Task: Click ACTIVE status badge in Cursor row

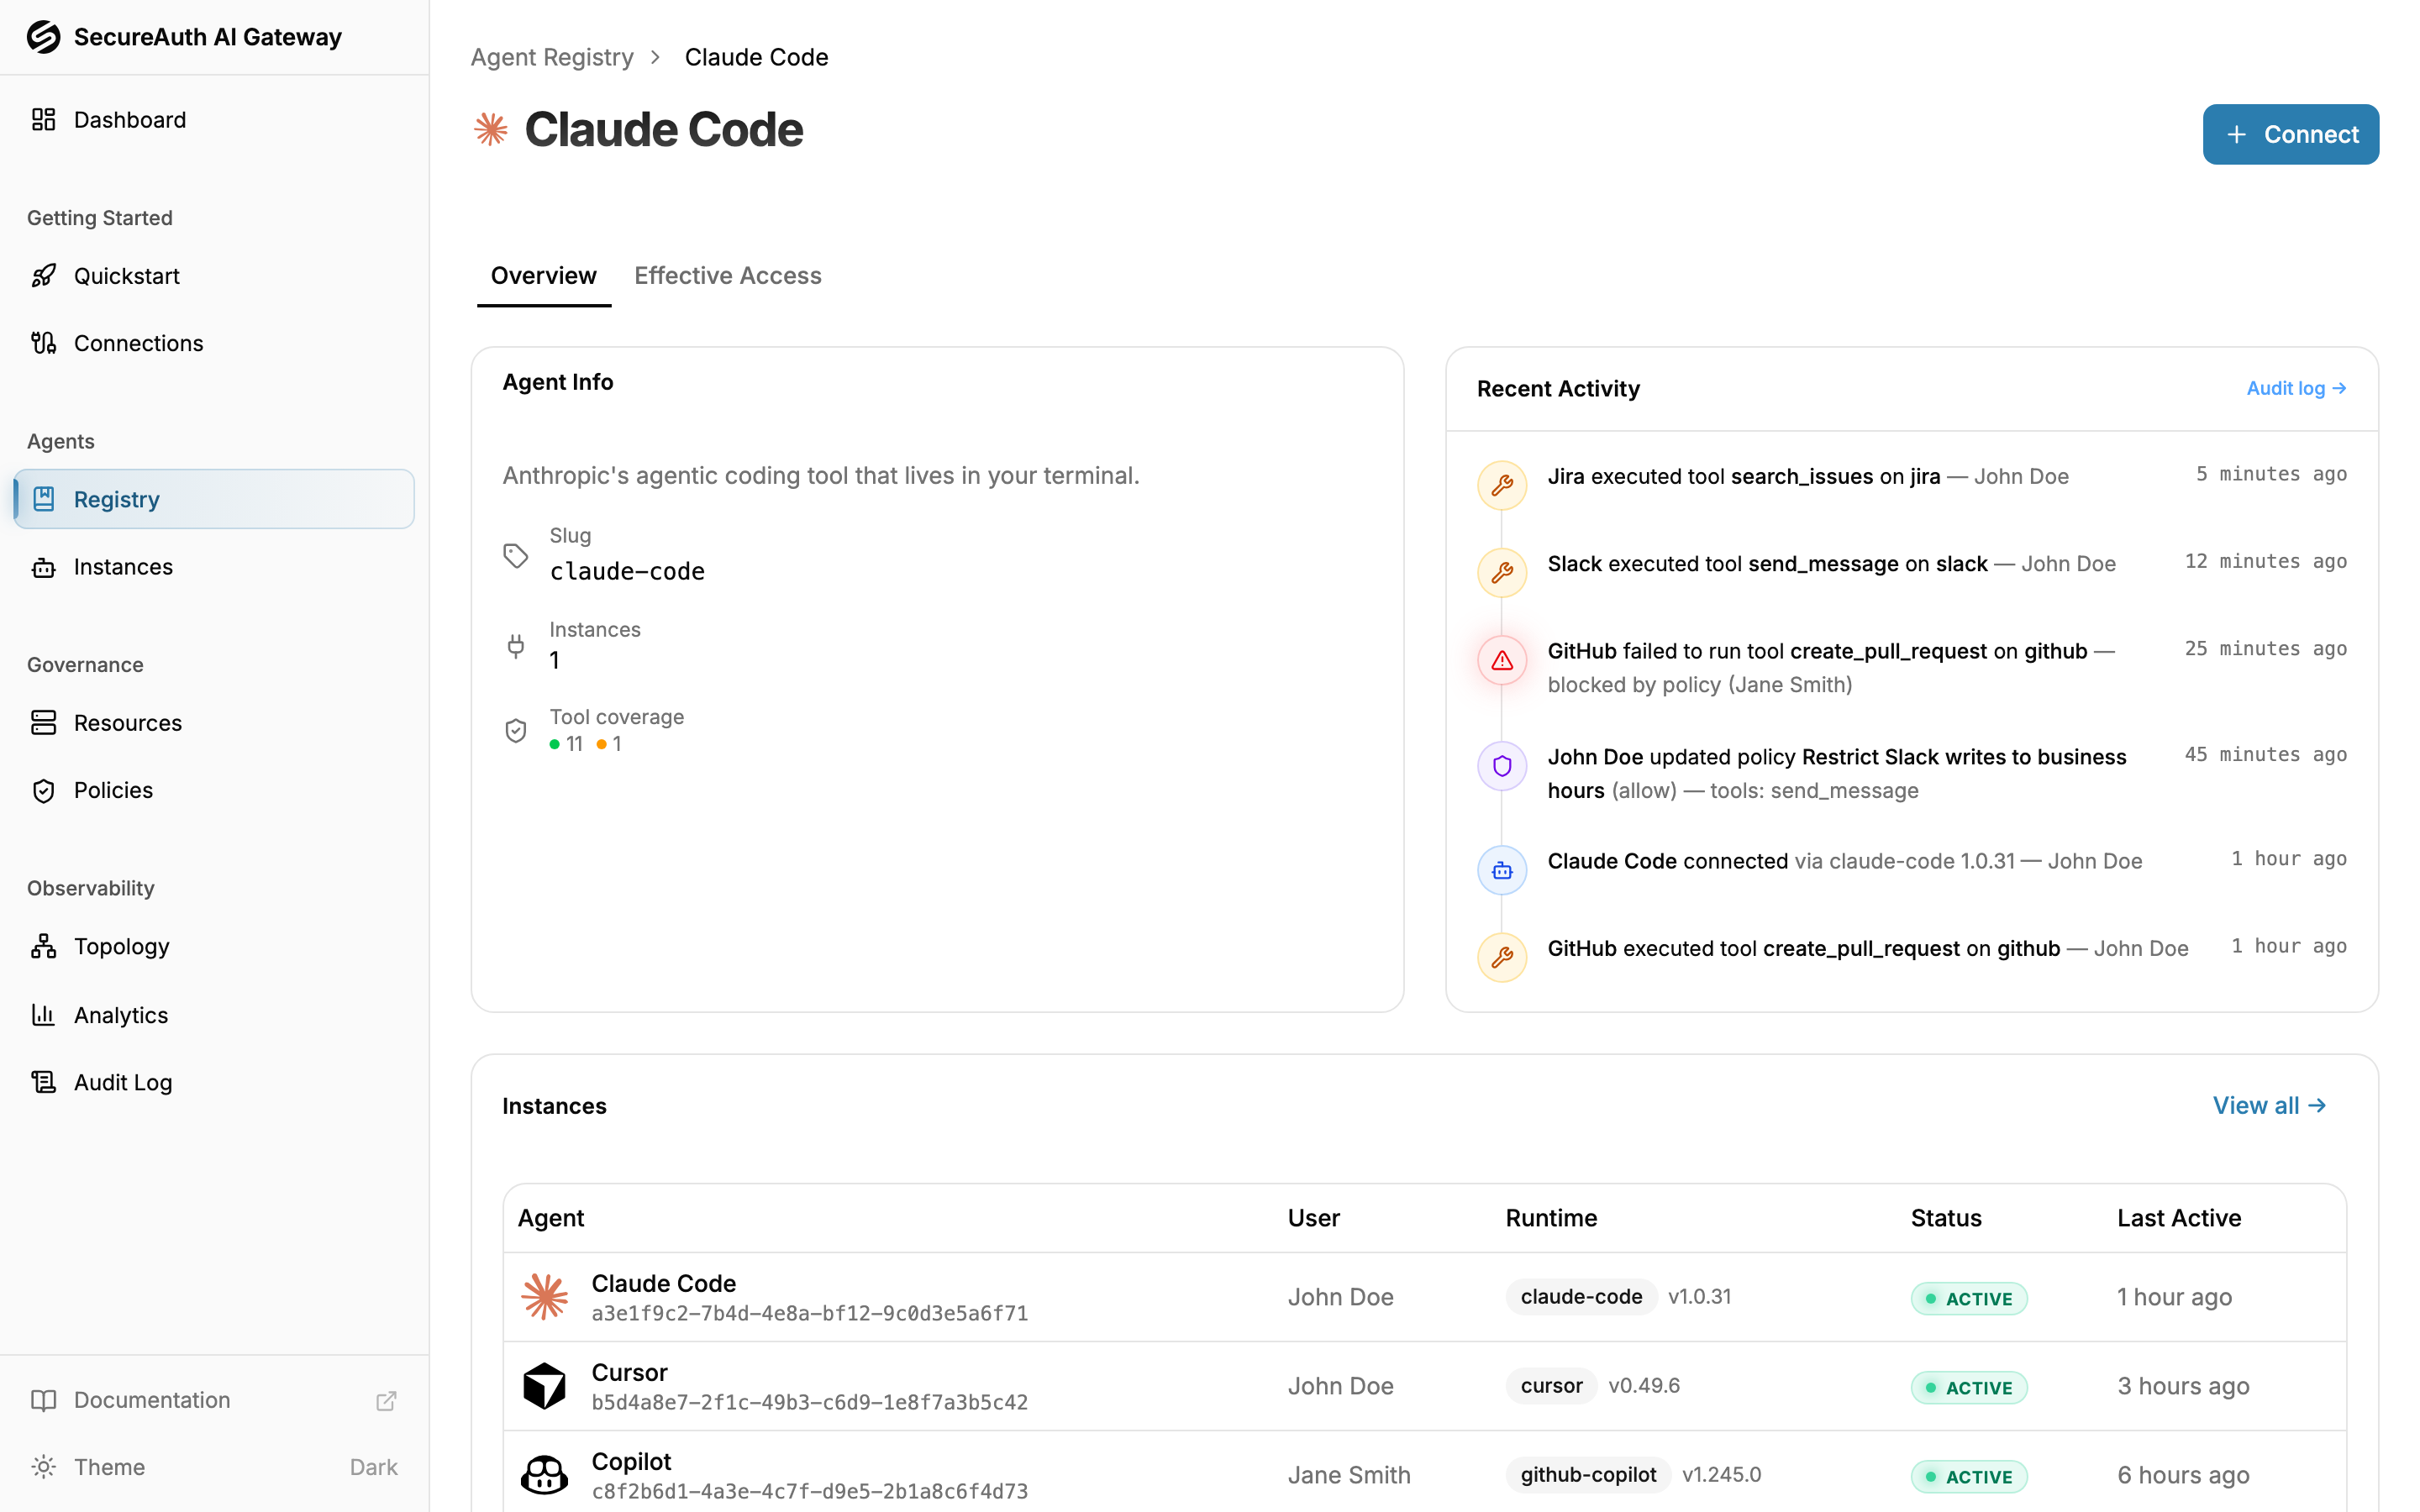Action: click(1969, 1388)
